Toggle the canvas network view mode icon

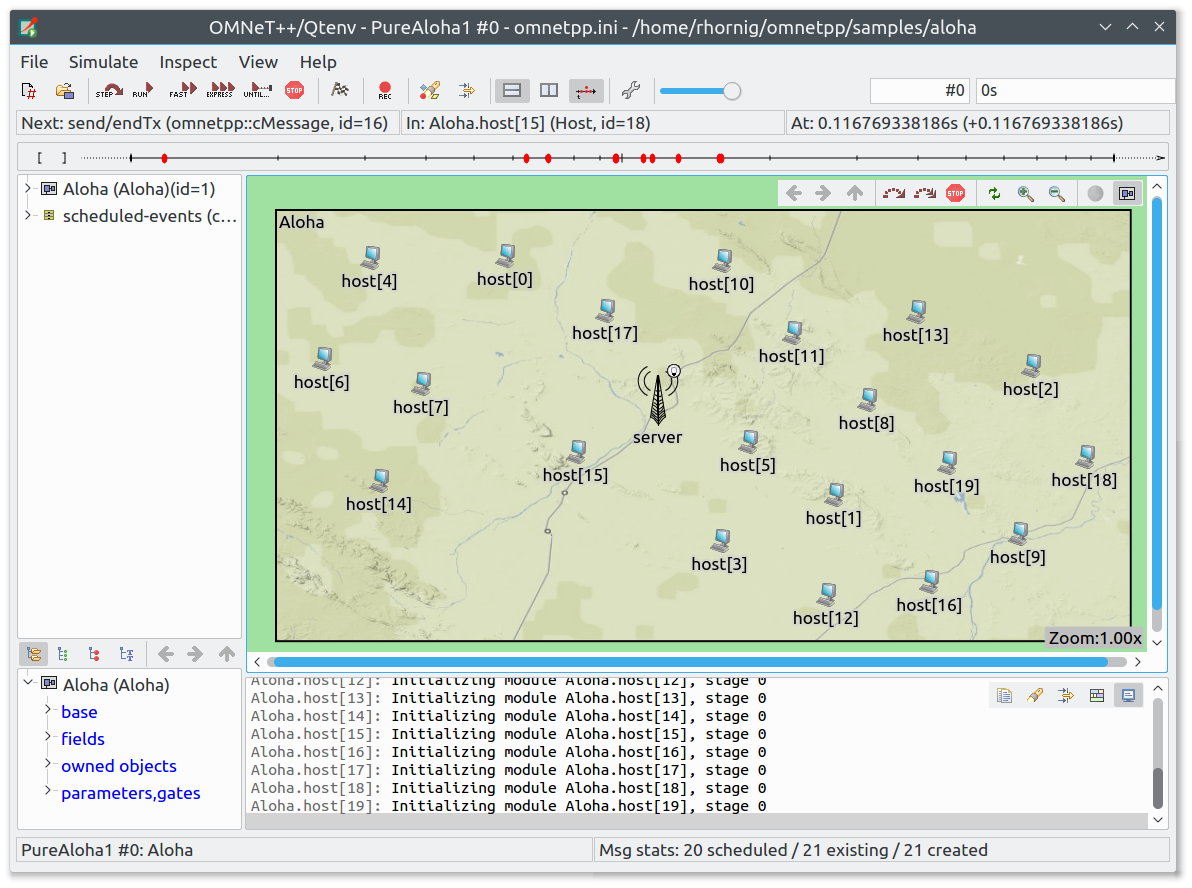1127,193
